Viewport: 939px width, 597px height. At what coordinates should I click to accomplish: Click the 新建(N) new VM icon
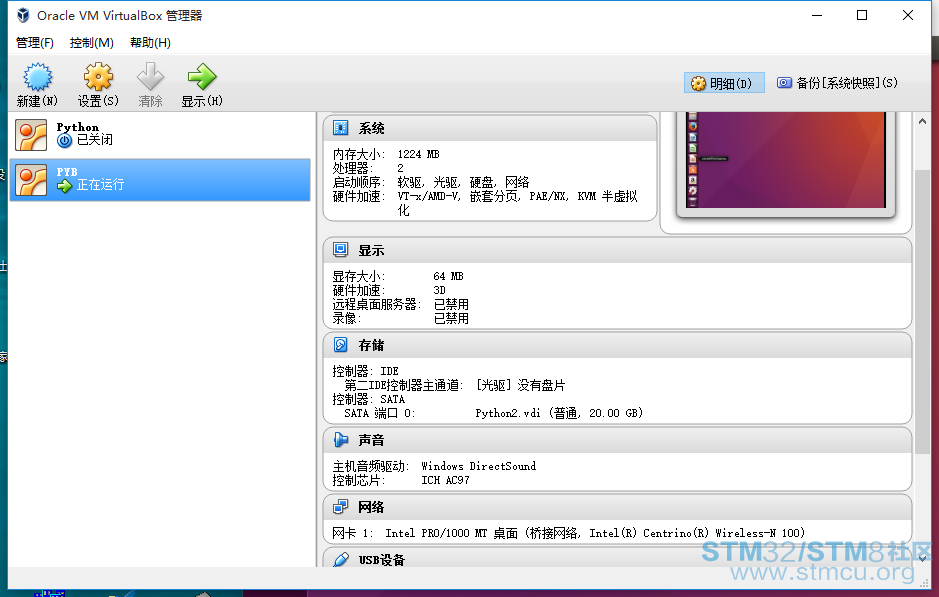[38, 77]
